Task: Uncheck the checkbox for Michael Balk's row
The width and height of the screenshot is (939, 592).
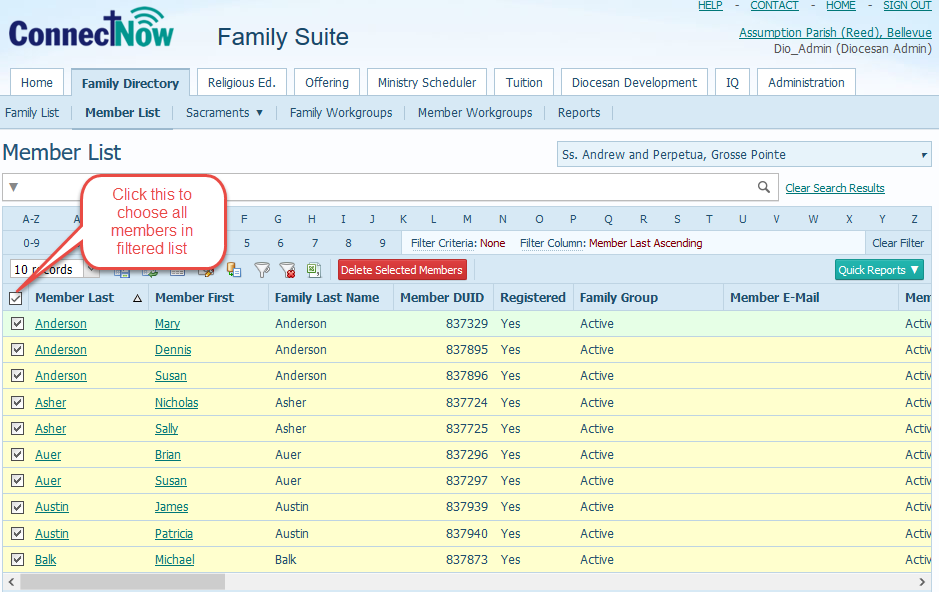Action: [17, 560]
